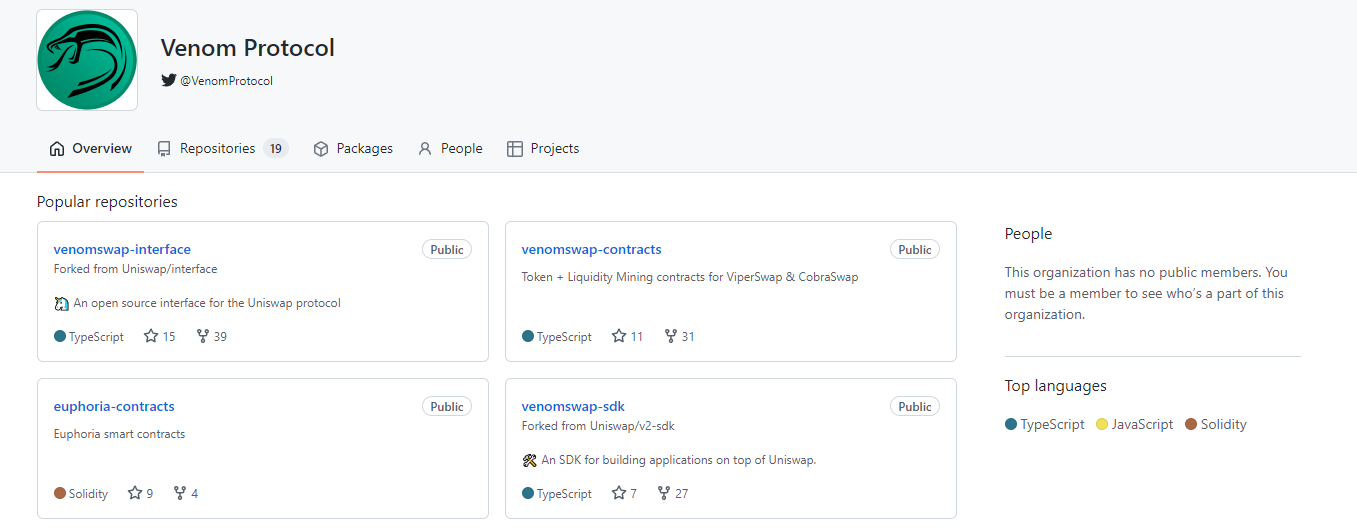
Task: Click the Twitter bird icon
Action: pos(169,80)
